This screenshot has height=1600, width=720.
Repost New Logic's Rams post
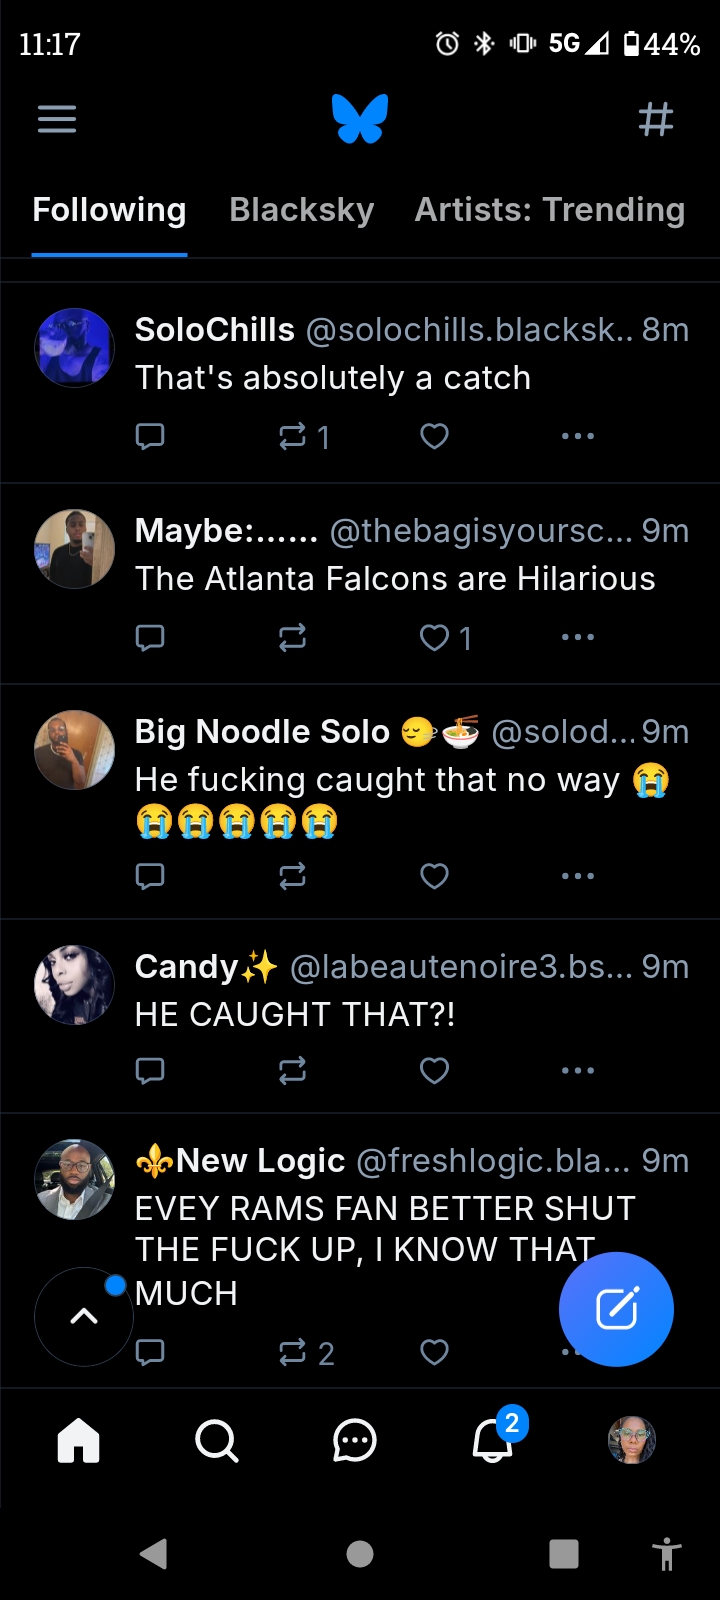[x=293, y=1352]
